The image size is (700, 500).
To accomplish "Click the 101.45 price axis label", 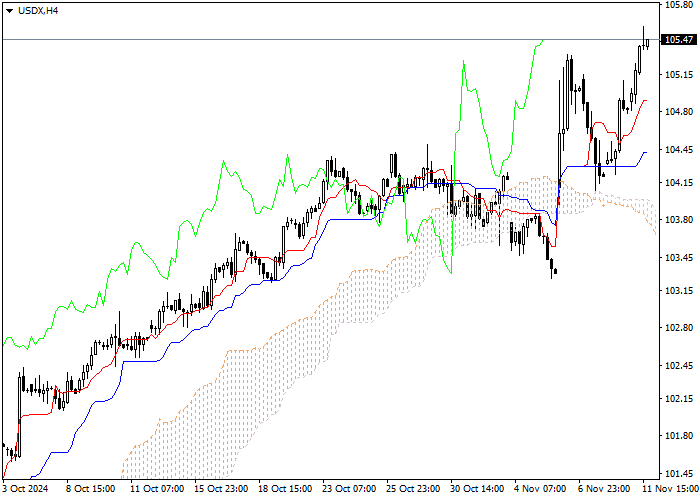I will [679, 474].
